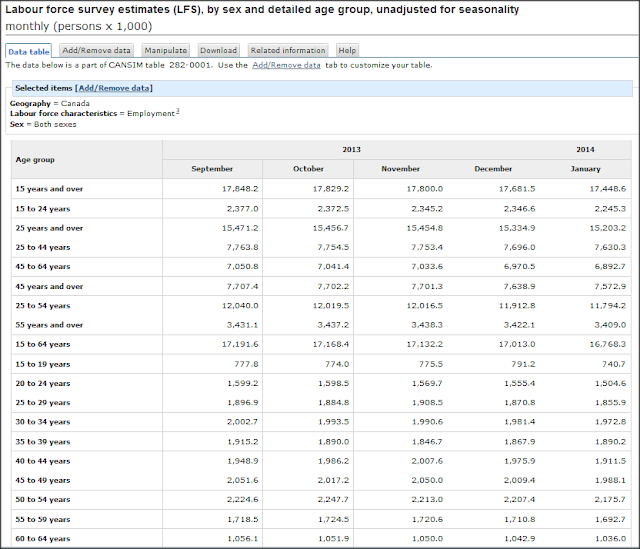Screen dimensions: 640x549
Task: Click the Labour force survey estimates title
Action: (262, 9)
